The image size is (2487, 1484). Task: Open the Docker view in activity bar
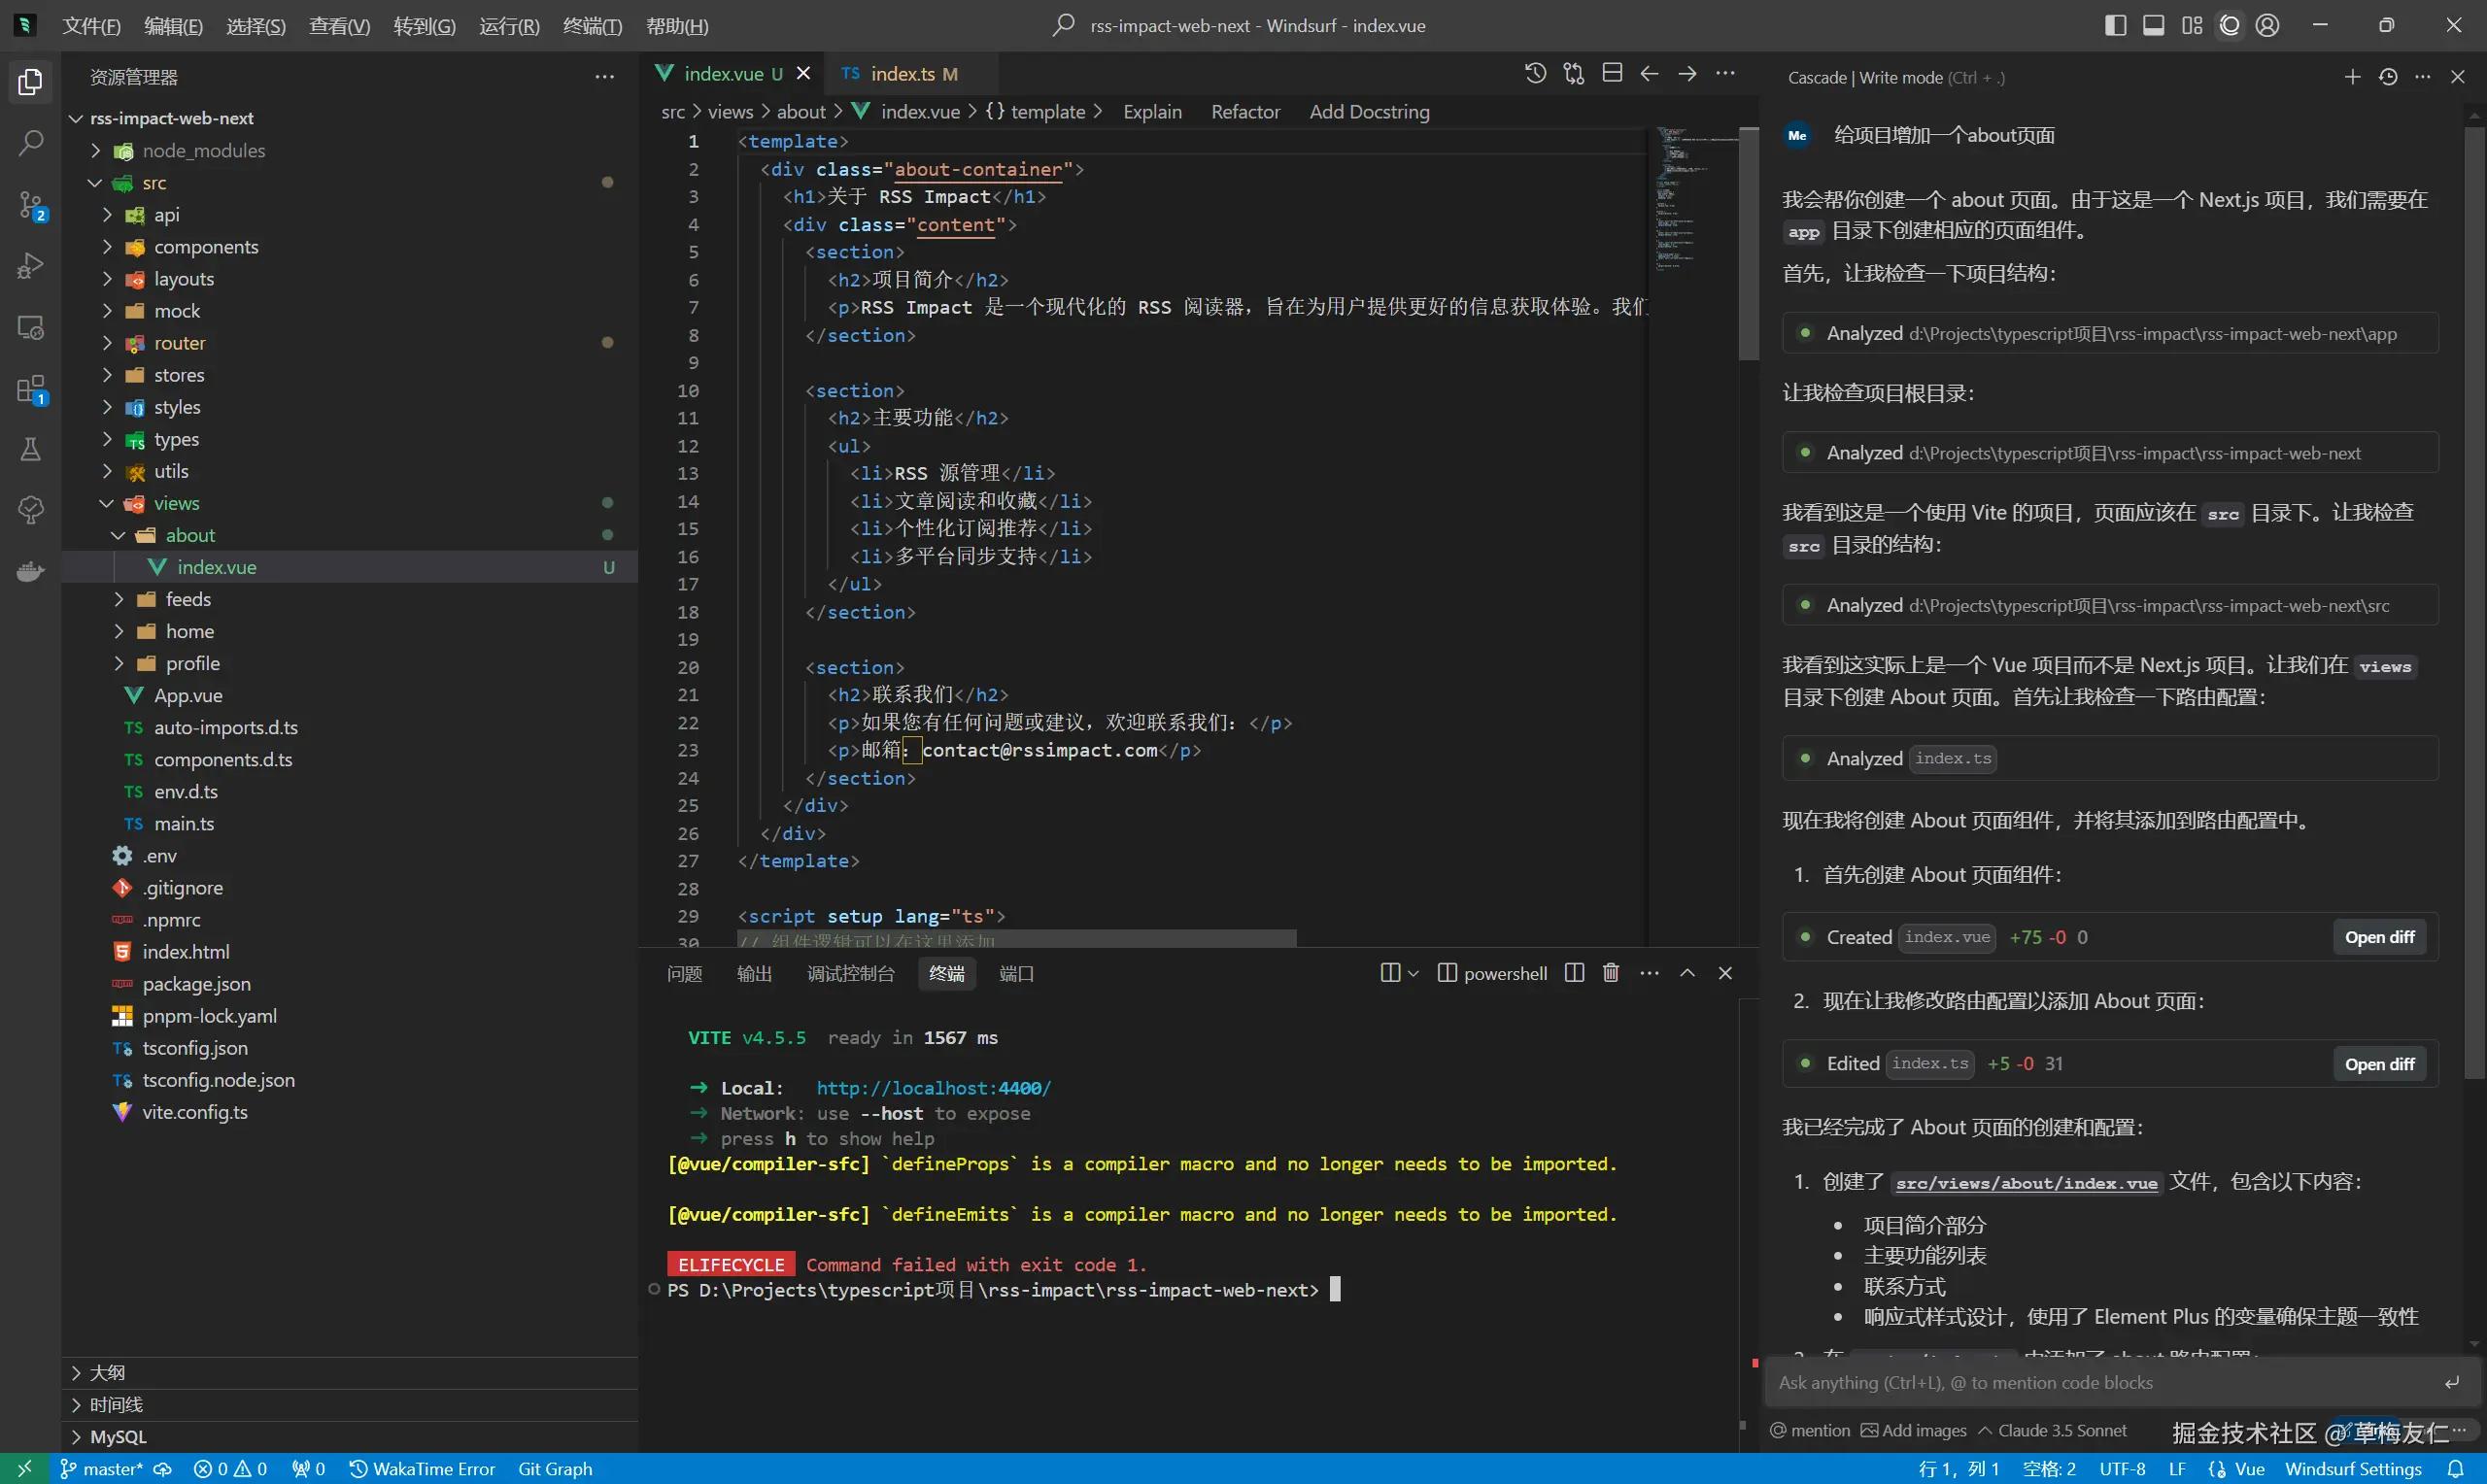pos(30,571)
